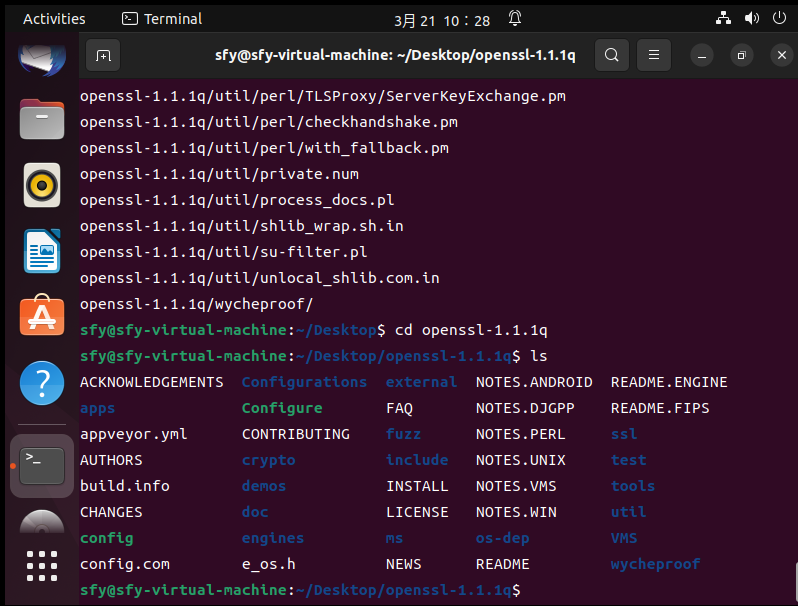Open the Files manager in dock

(x=42, y=120)
